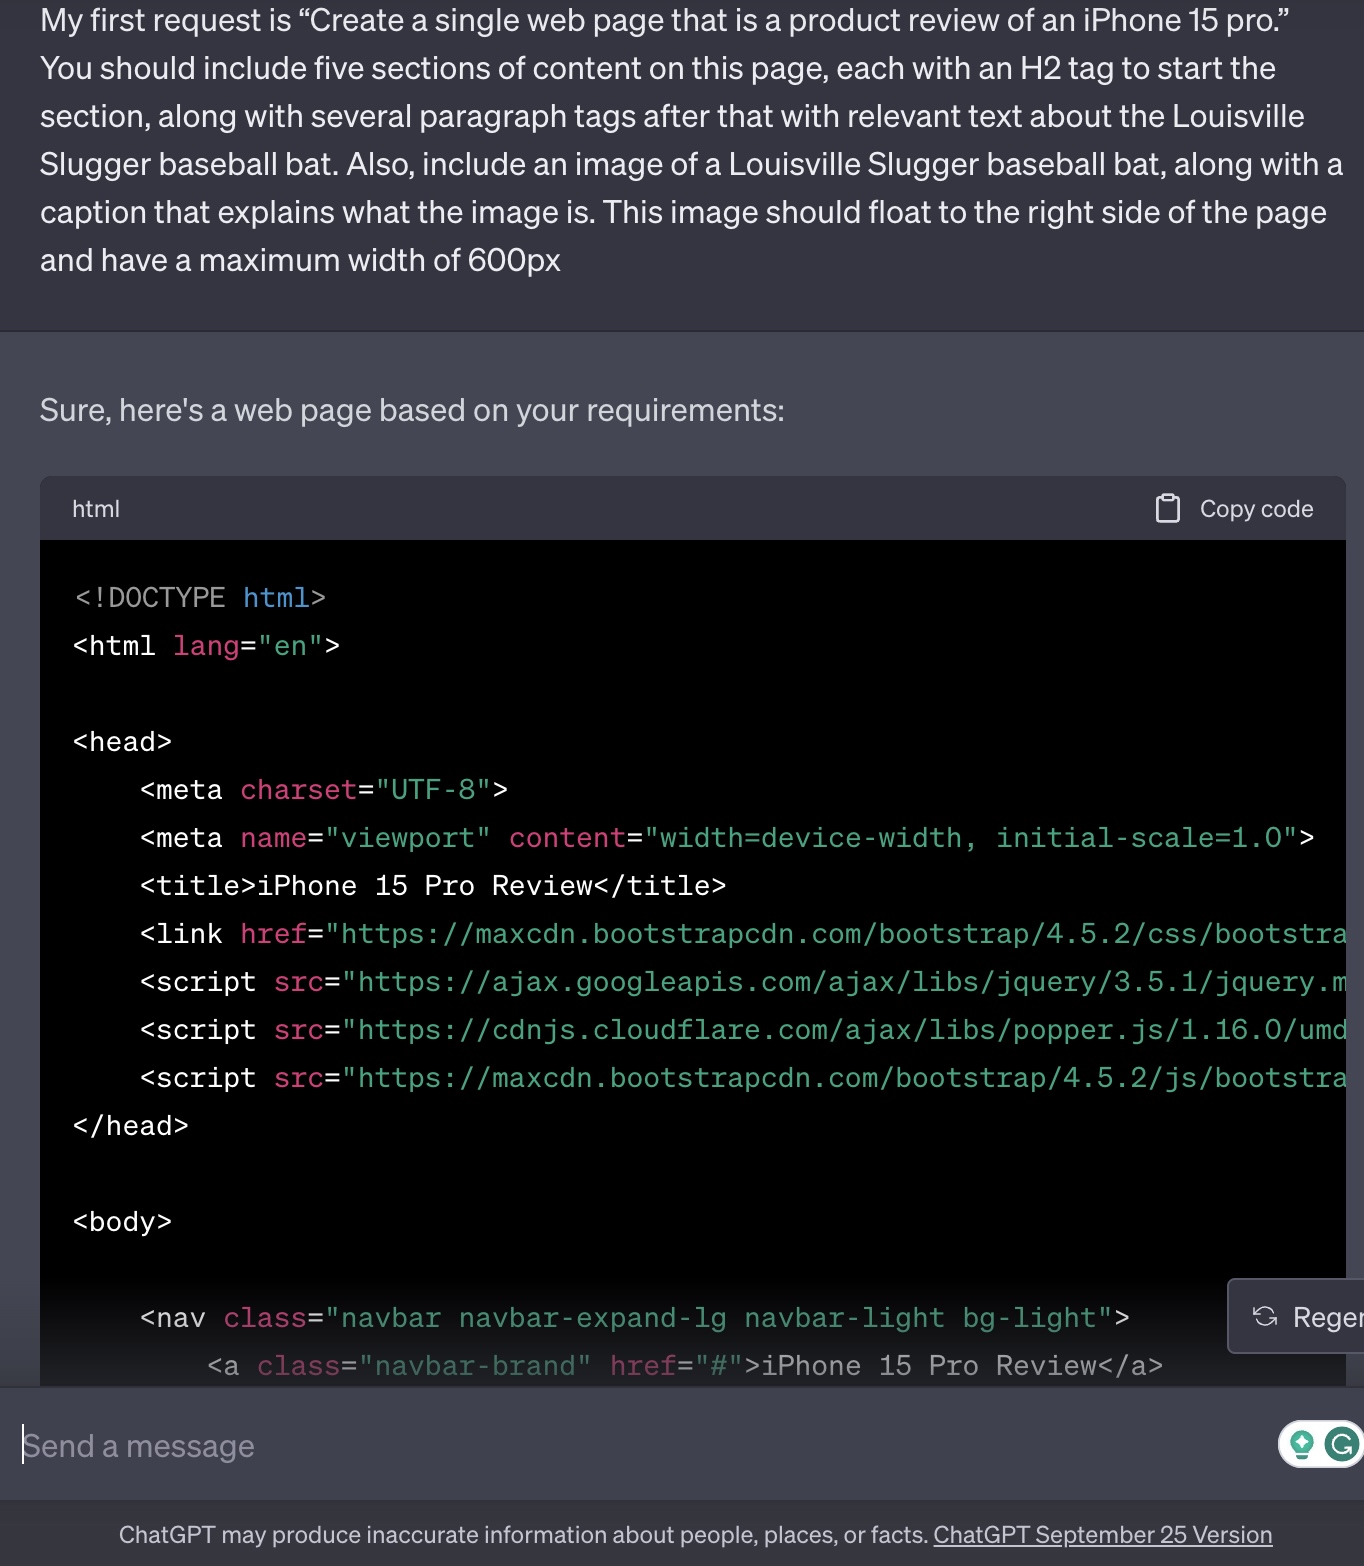Click the html language label of code block
Viewport: 1364px width, 1566px height.
pyautogui.click(x=96, y=509)
